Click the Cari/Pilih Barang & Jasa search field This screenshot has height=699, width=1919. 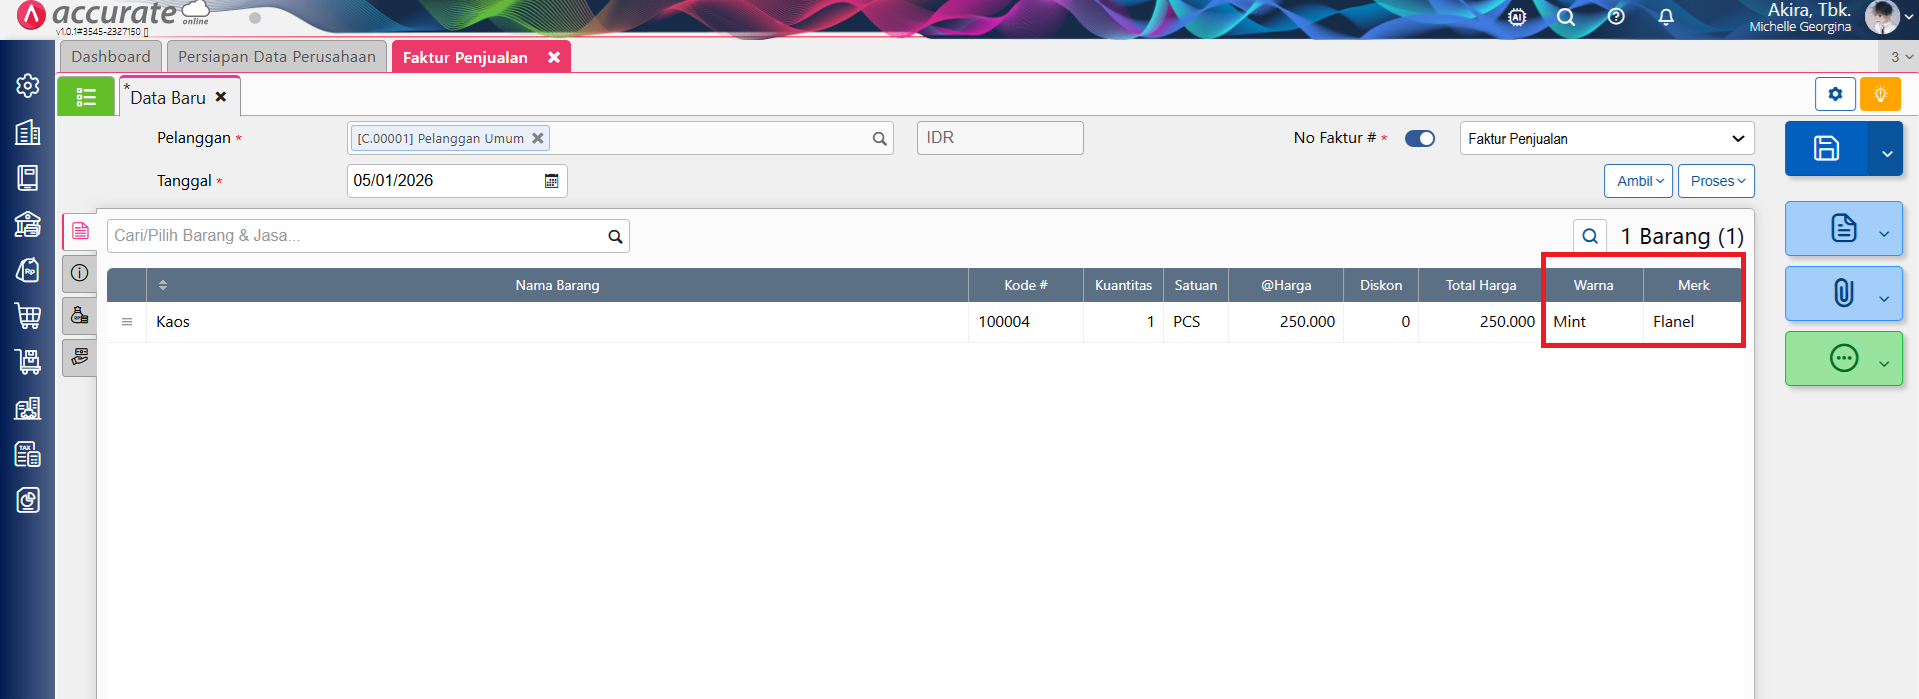(x=355, y=236)
